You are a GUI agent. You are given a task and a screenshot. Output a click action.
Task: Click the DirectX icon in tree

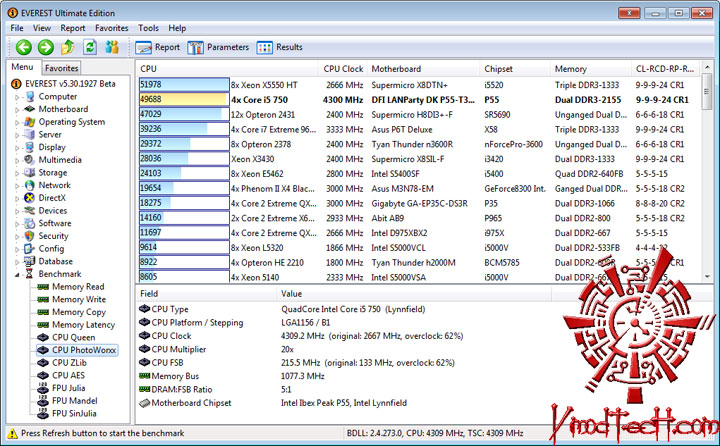(x=29, y=198)
